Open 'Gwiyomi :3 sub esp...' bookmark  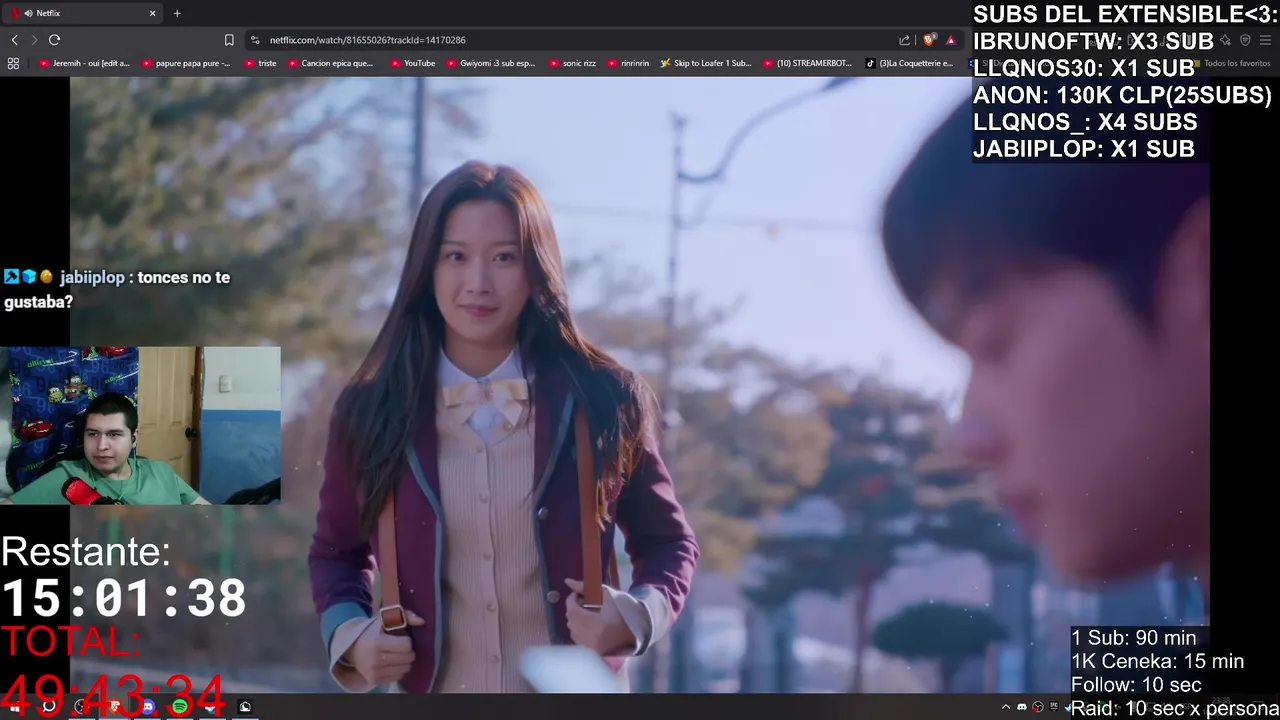click(490, 63)
